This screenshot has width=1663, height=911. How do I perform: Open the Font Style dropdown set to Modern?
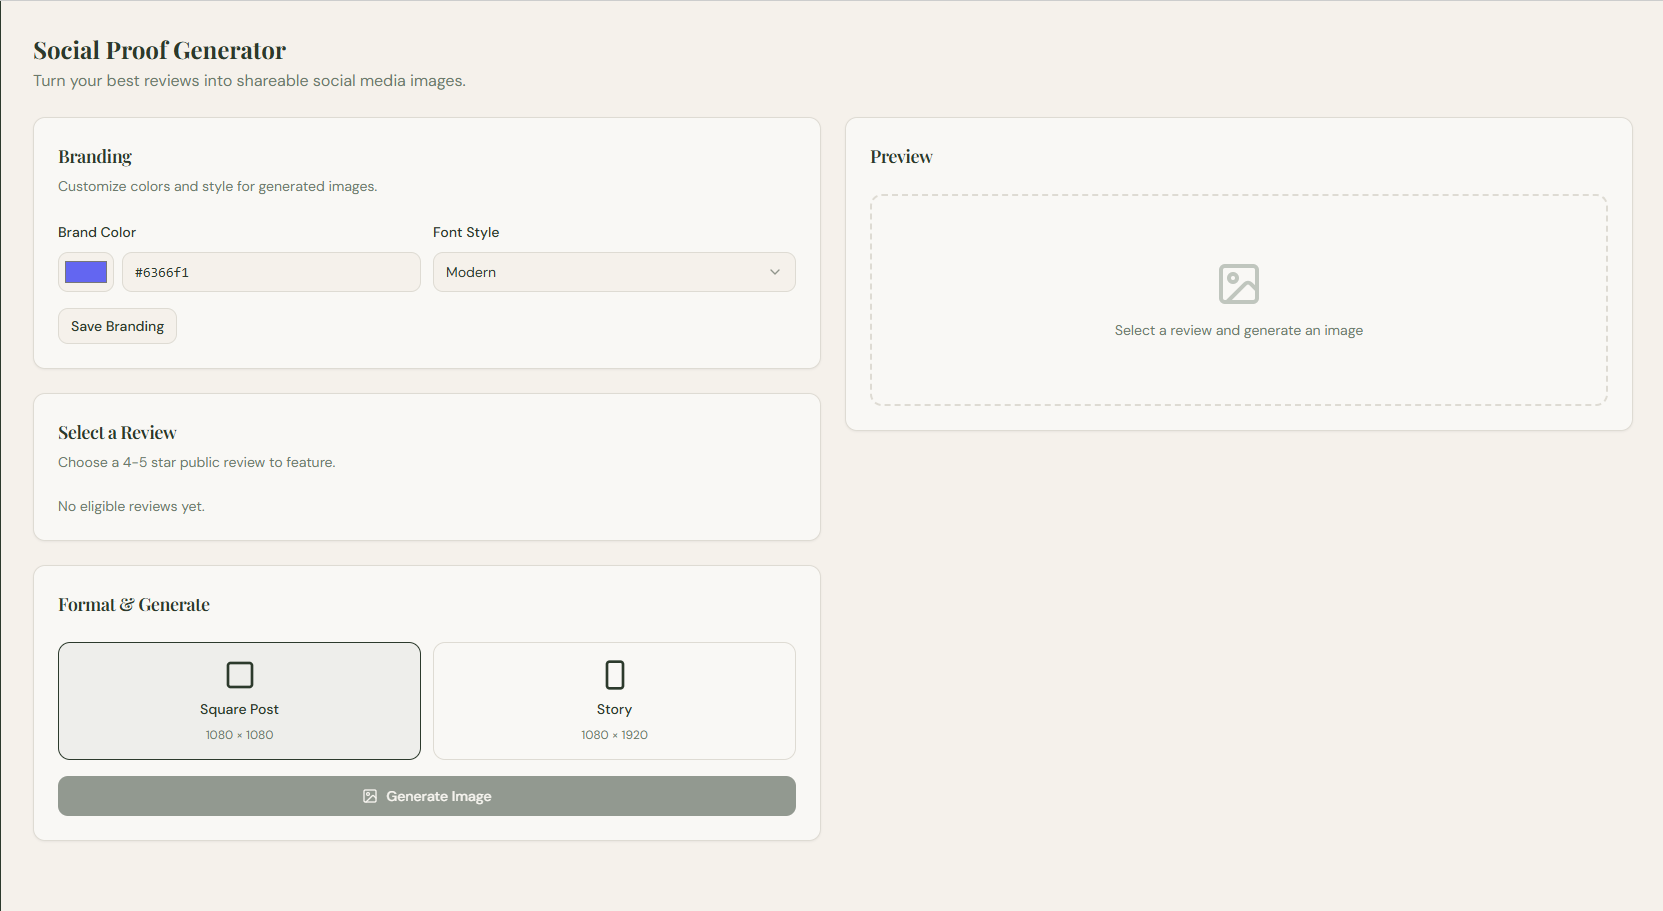(x=614, y=272)
